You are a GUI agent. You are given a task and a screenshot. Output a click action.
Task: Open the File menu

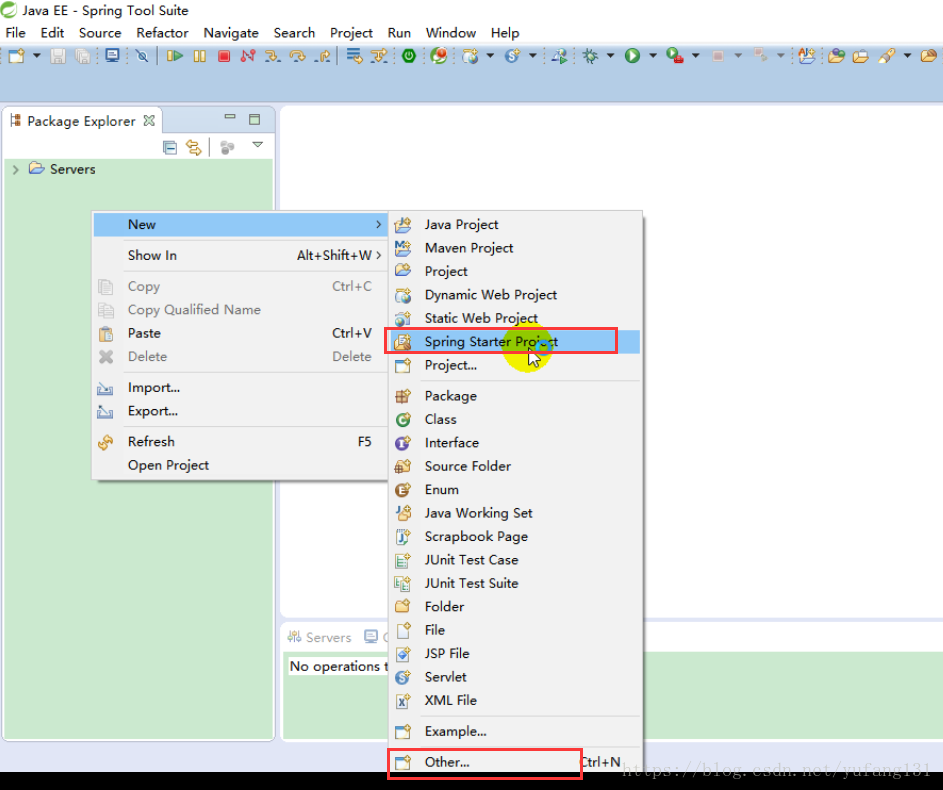click(x=16, y=32)
